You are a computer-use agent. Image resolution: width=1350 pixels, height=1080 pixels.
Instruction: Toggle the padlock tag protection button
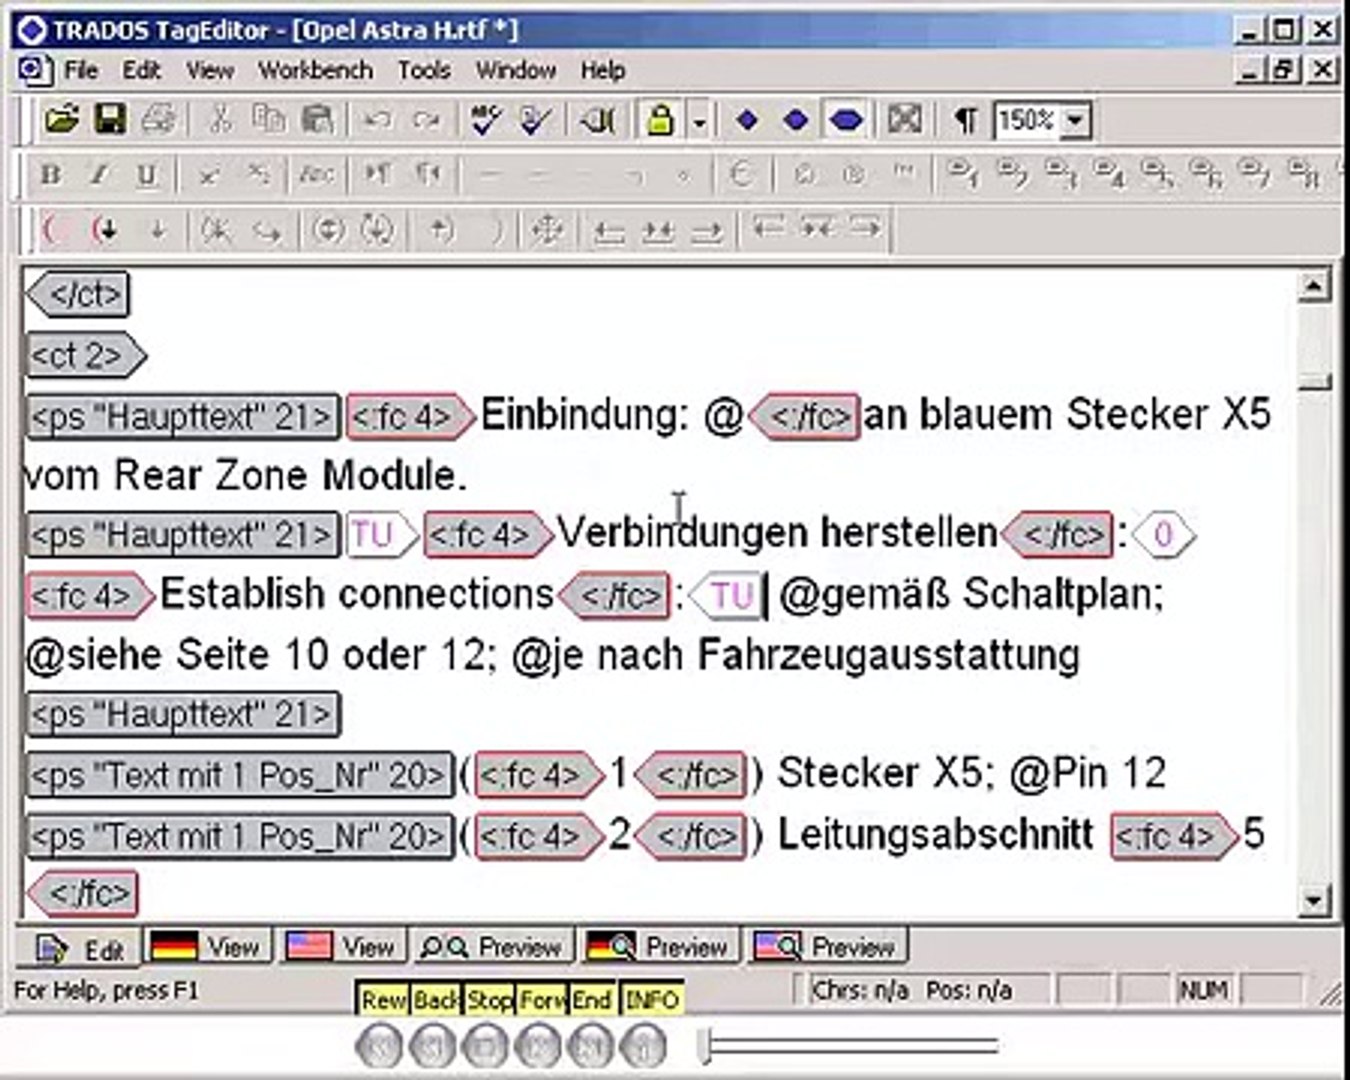660,120
